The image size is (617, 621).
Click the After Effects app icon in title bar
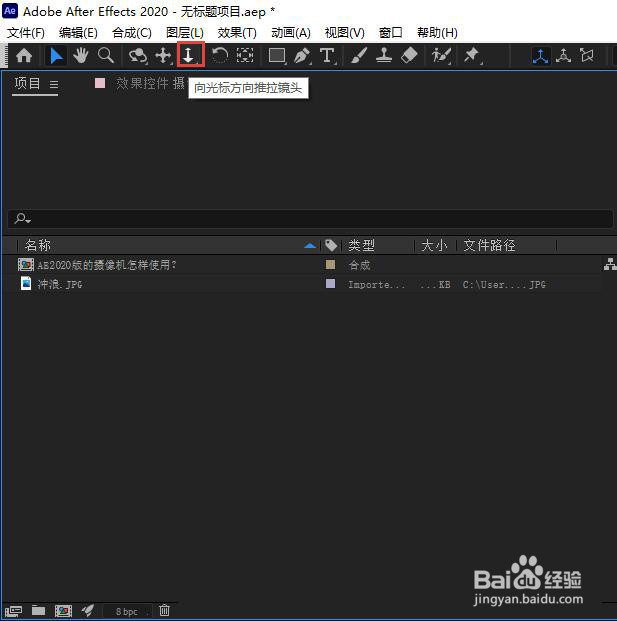(x=10, y=11)
